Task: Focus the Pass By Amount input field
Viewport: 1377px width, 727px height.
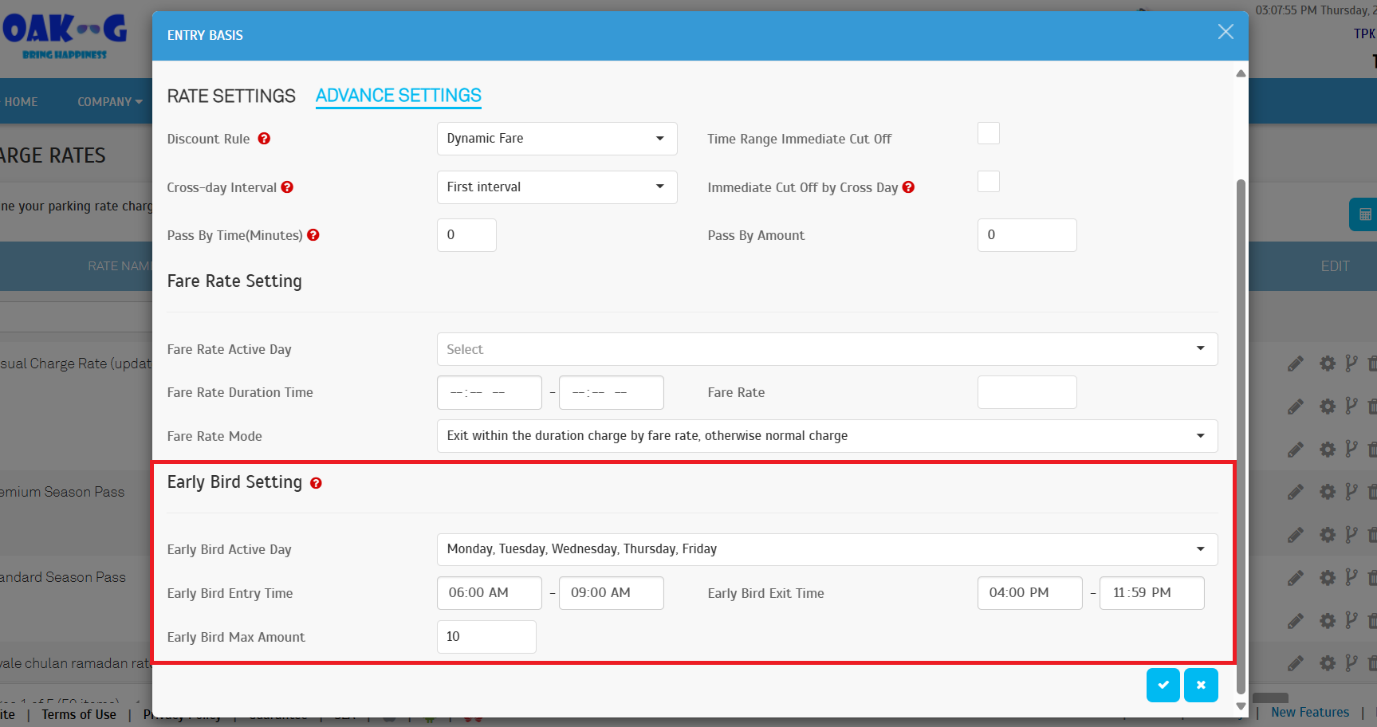Action: 1026,235
